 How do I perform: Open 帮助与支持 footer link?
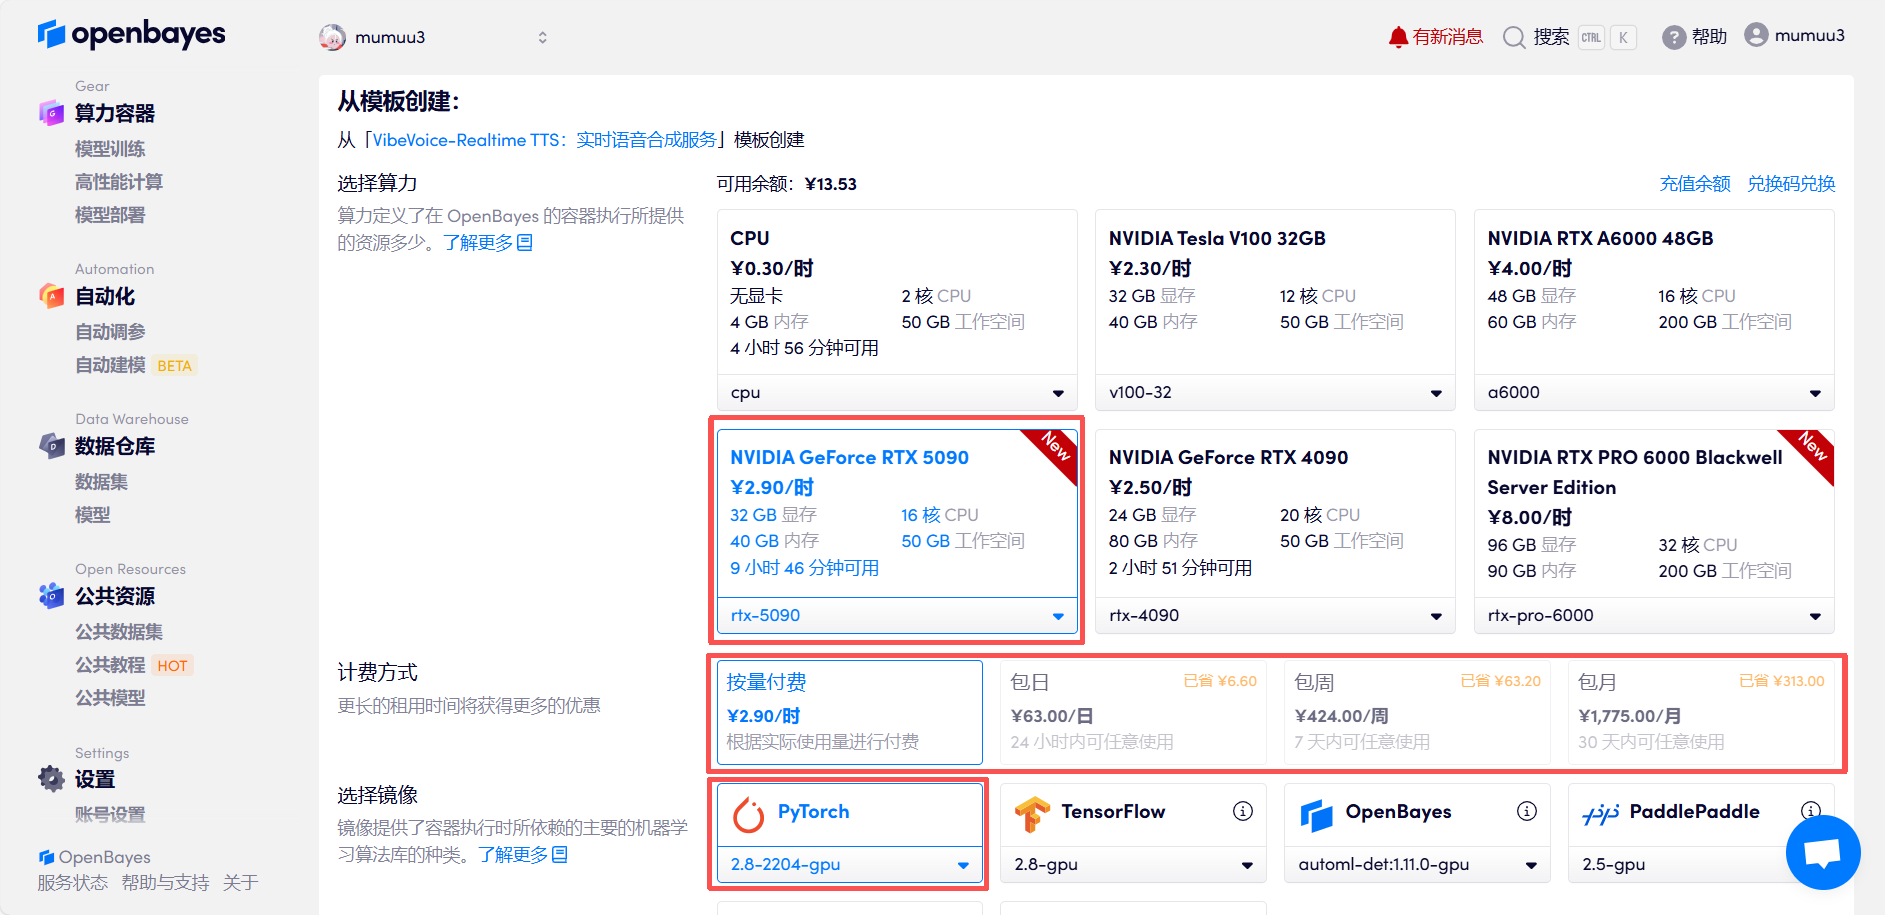[165, 883]
